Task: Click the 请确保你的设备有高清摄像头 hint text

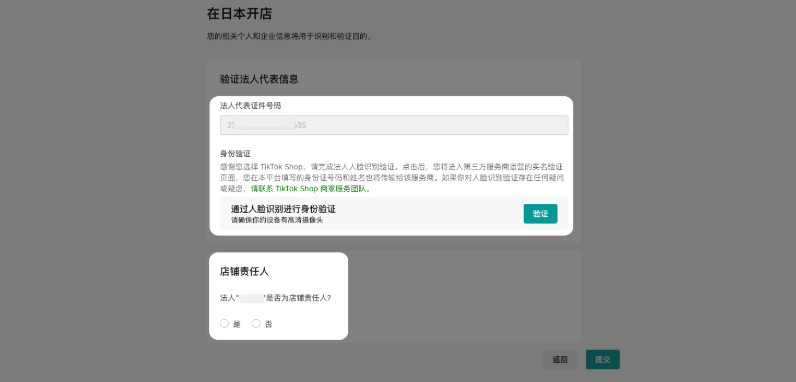Action: pos(277,220)
